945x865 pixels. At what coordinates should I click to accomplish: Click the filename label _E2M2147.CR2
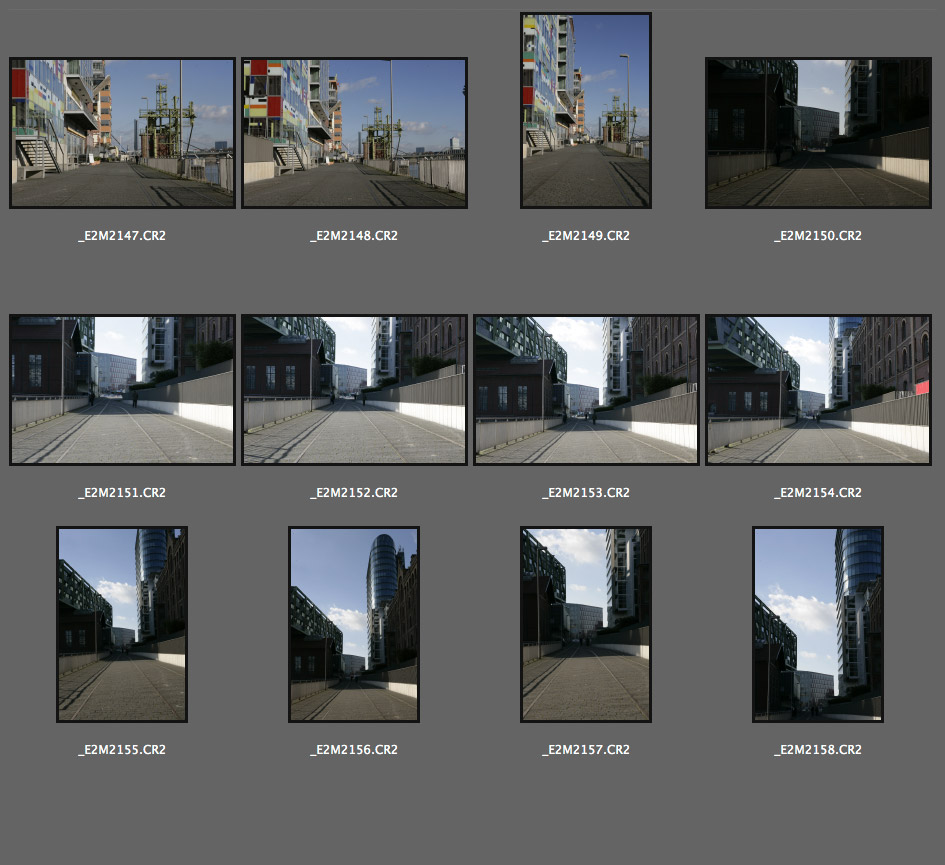(122, 236)
